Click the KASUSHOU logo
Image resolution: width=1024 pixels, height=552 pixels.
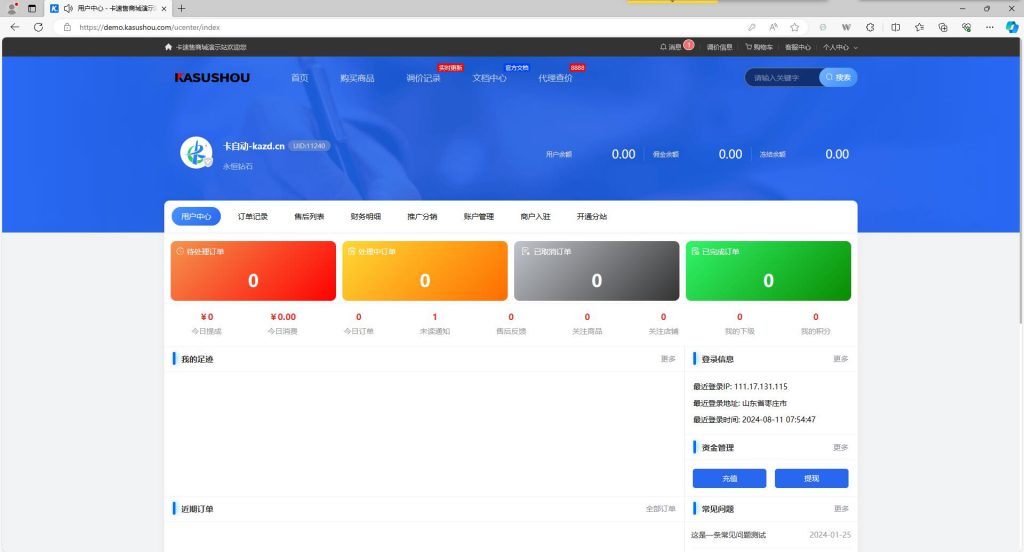tap(212, 77)
